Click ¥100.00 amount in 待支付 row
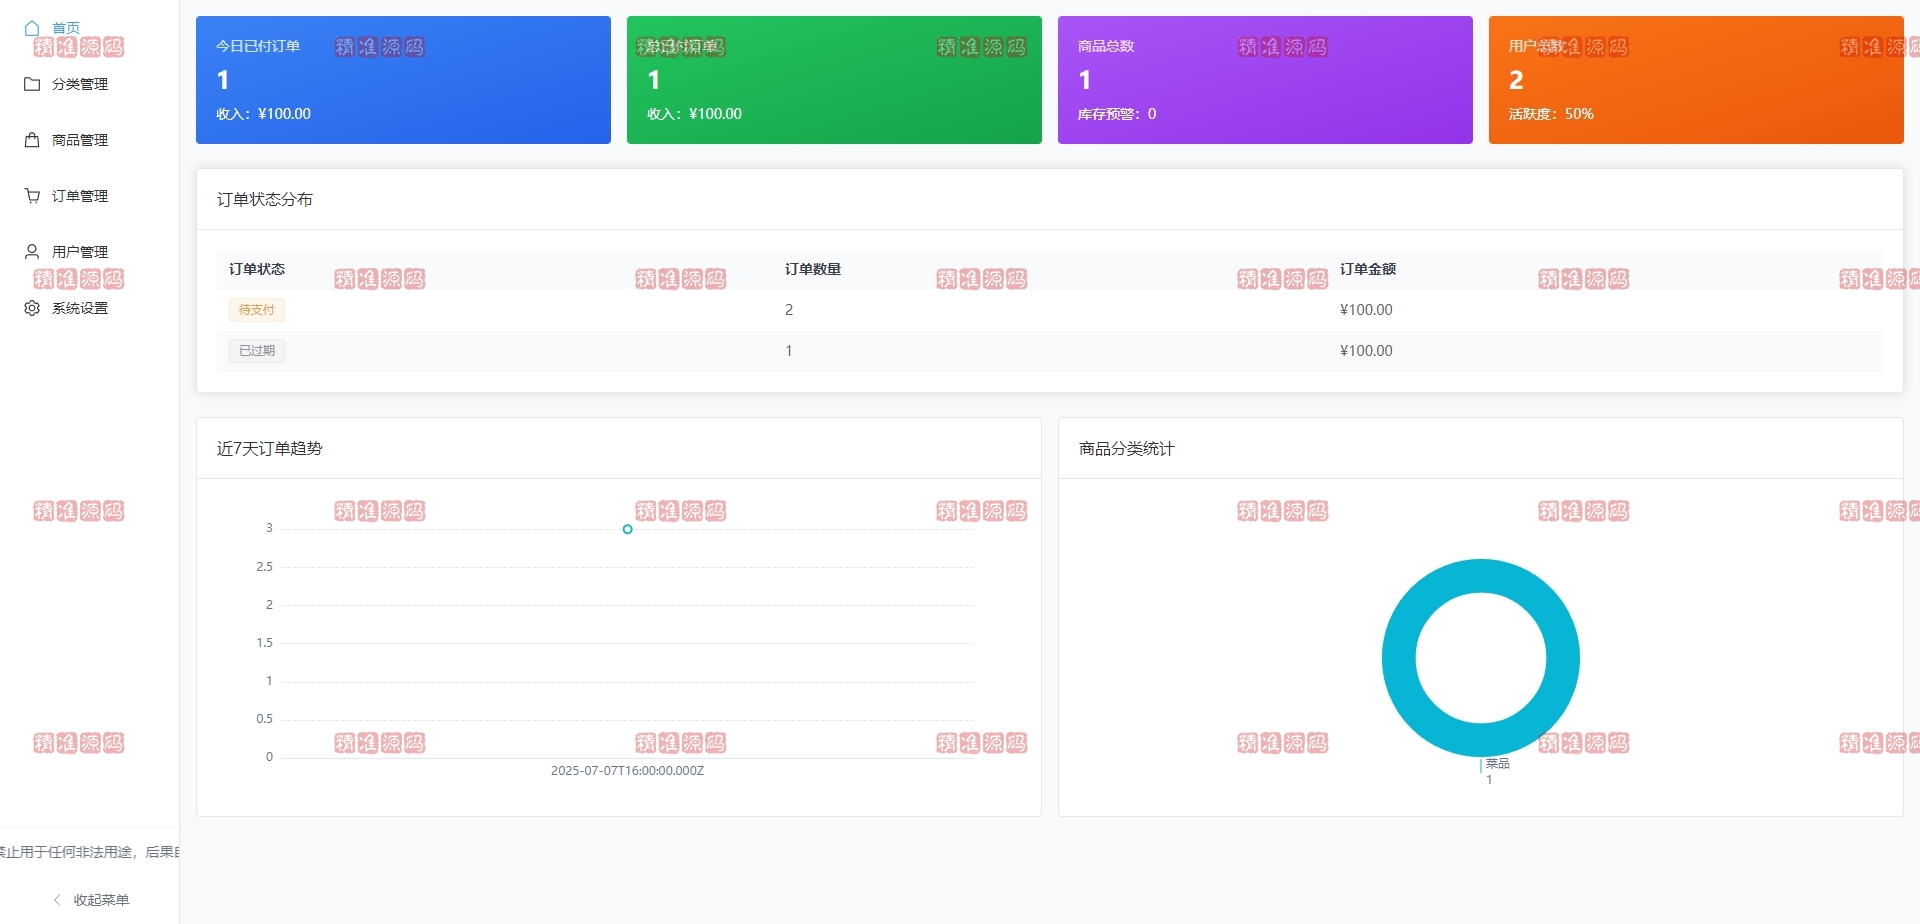This screenshot has height=924, width=1920. point(1366,310)
